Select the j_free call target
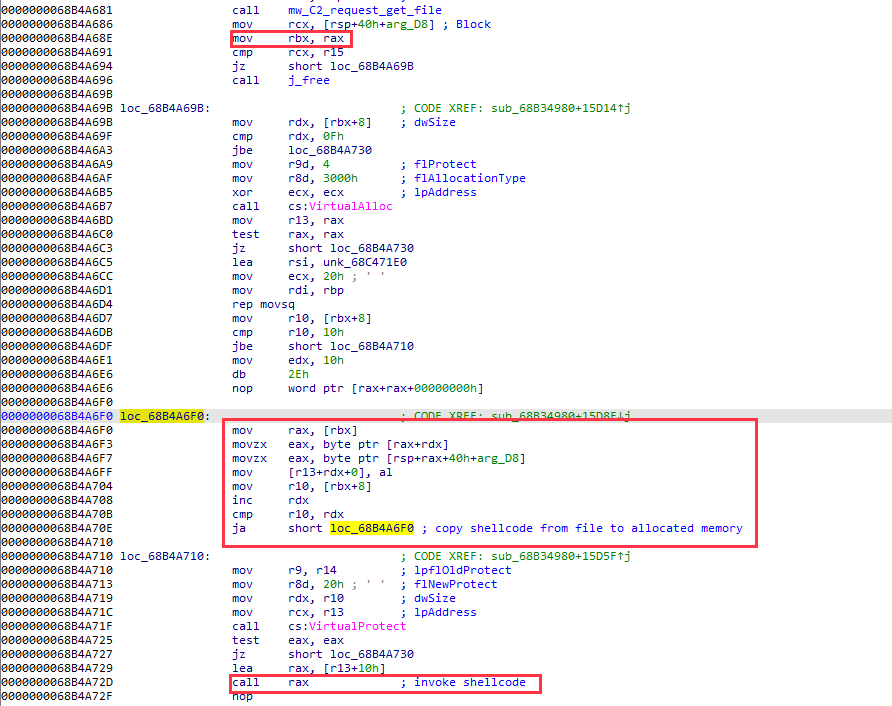892x706 pixels. 309,80
